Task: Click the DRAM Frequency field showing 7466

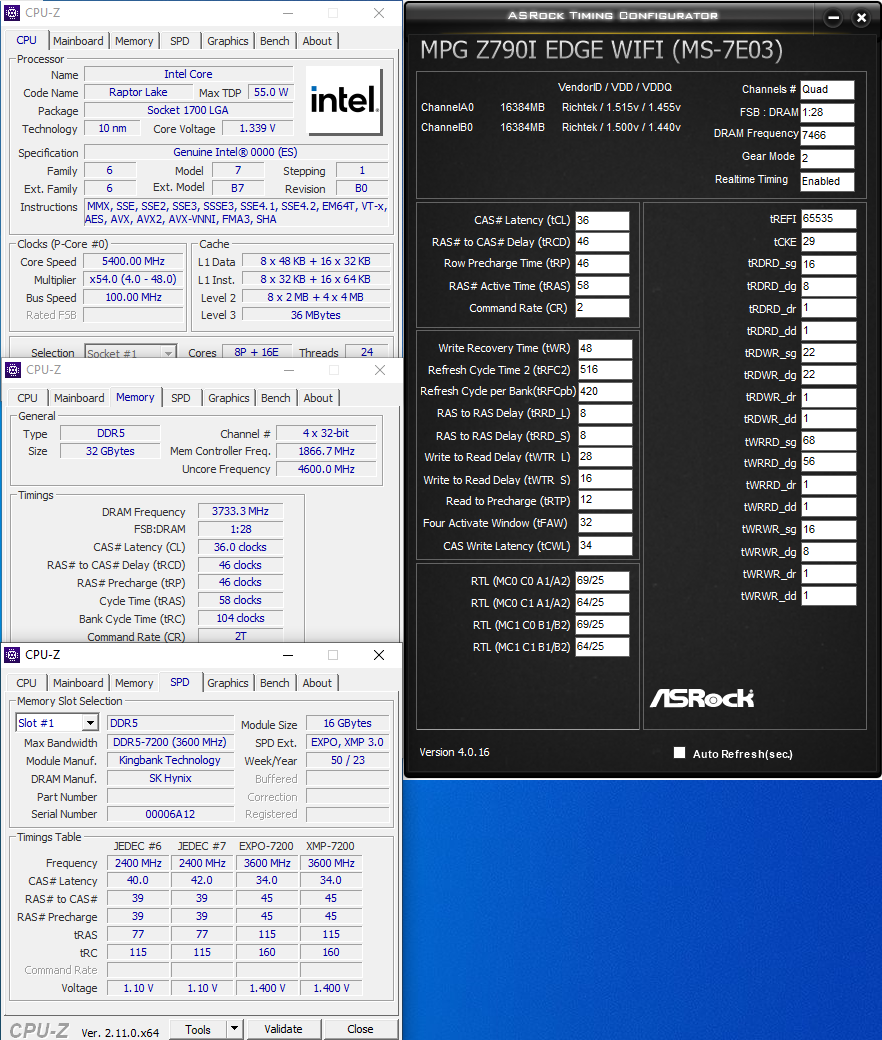Action: pyautogui.click(x=826, y=135)
